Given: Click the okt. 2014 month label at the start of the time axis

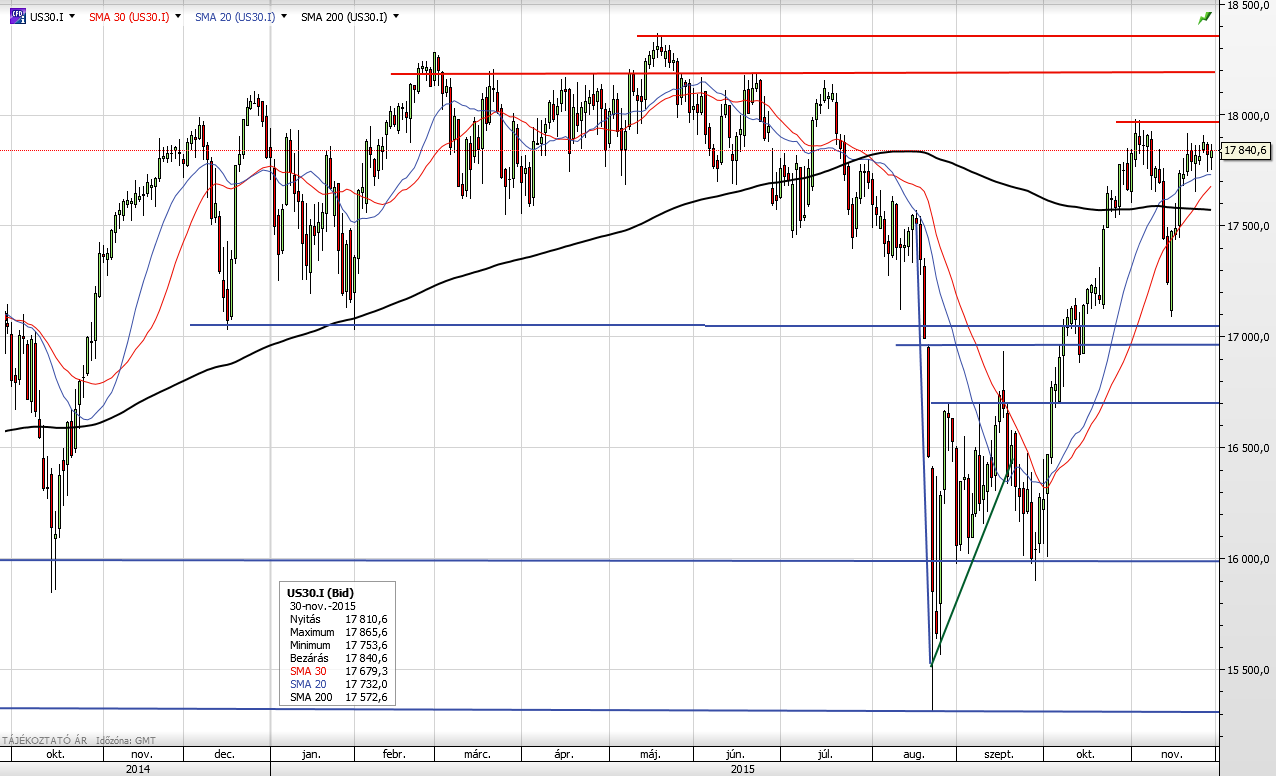Looking at the screenshot, I should coord(54,753).
